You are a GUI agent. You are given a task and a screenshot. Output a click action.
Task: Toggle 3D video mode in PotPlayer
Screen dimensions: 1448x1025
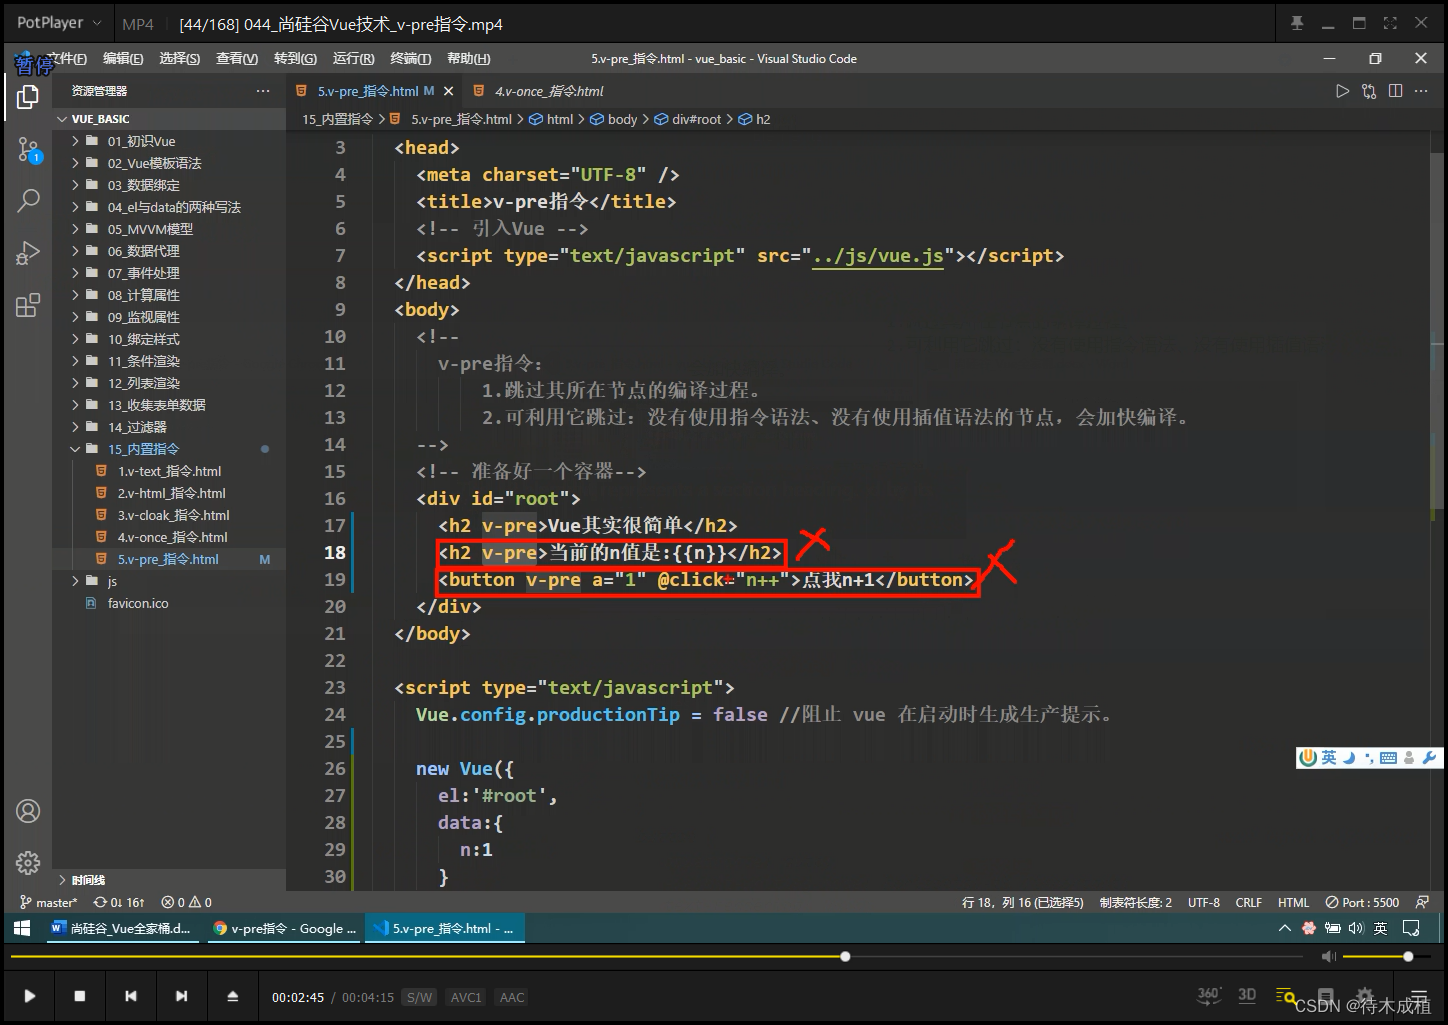coord(1247,995)
